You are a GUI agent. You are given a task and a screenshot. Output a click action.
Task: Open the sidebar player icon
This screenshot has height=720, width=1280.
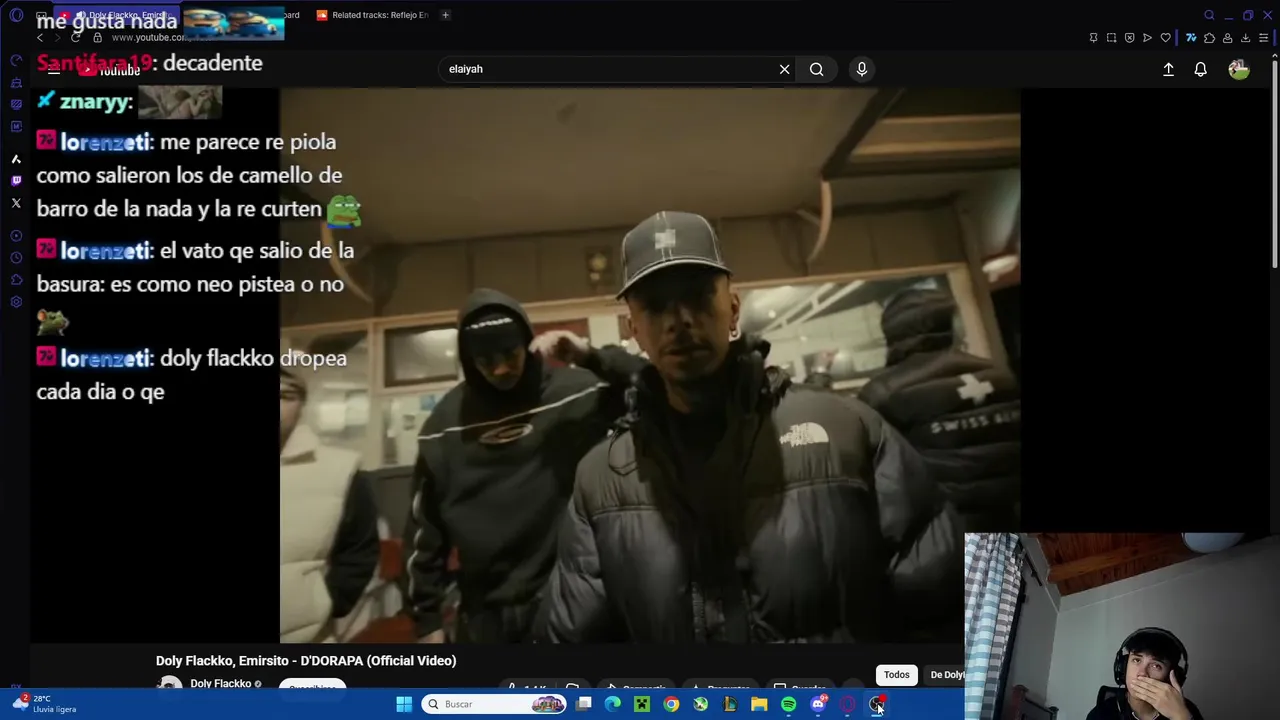click(16, 235)
